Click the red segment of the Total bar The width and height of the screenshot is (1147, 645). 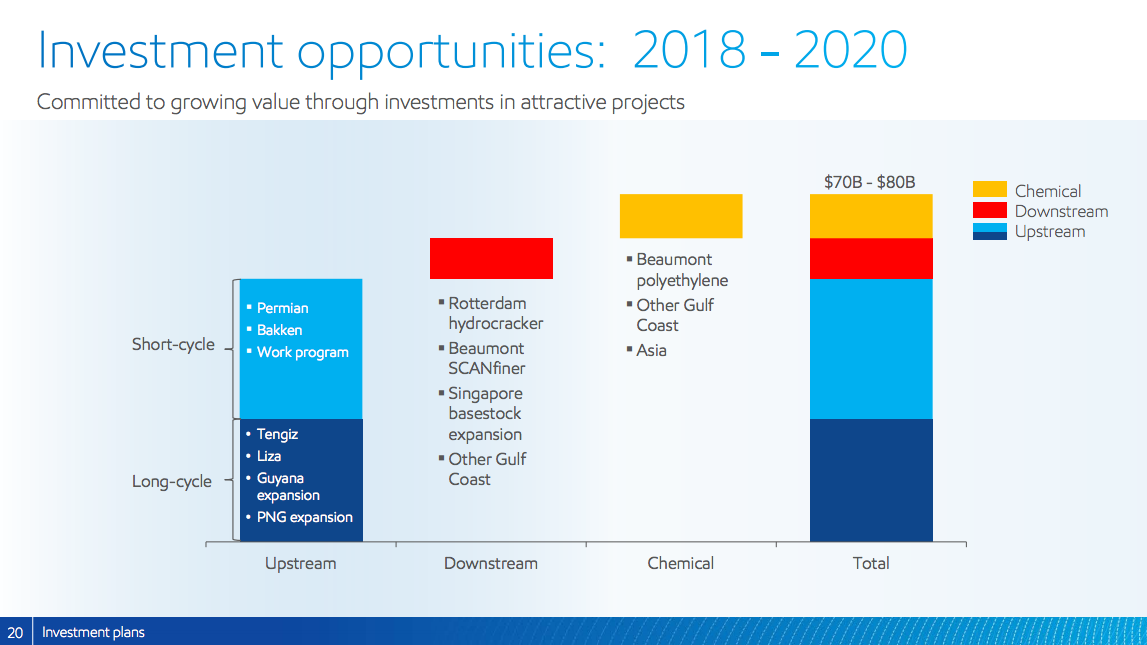[870, 258]
